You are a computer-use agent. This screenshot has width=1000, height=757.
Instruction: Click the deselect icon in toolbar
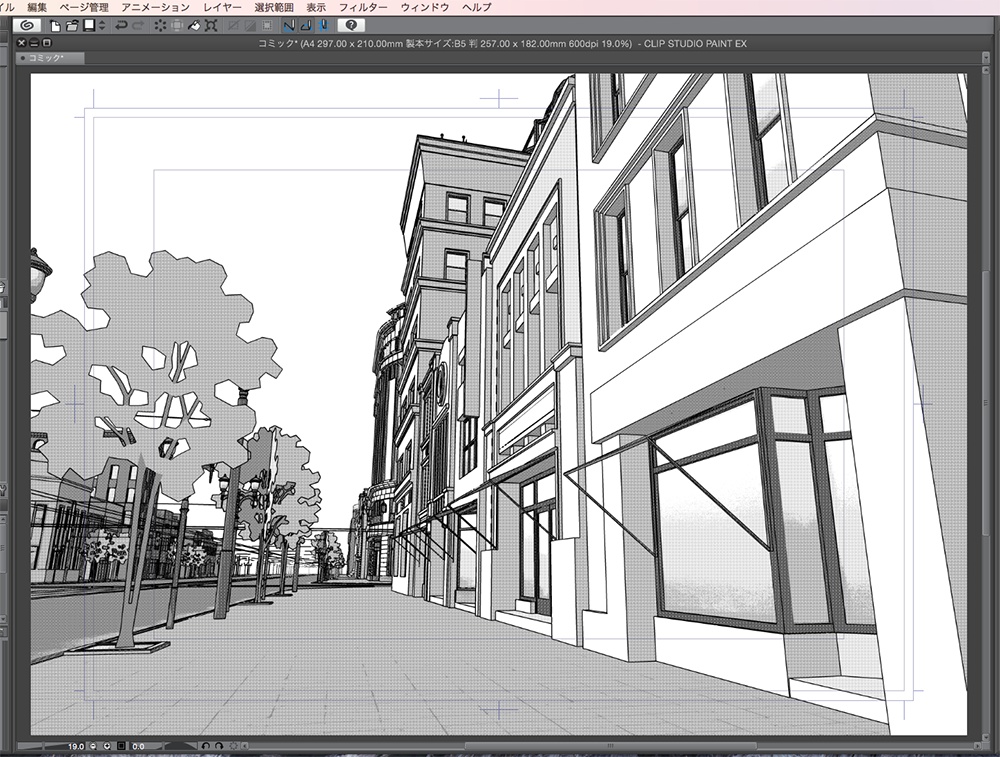(233, 26)
